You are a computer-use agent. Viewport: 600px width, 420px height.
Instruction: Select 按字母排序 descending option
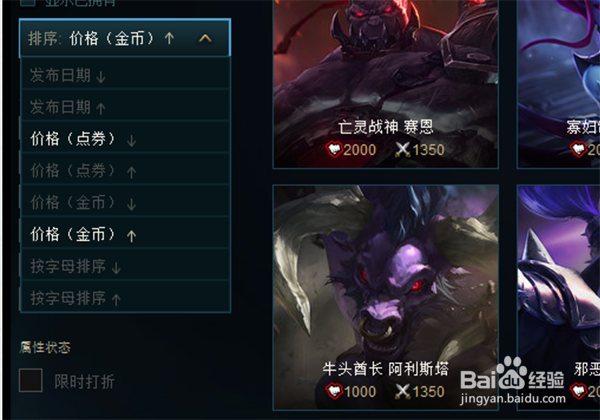(x=126, y=265)
